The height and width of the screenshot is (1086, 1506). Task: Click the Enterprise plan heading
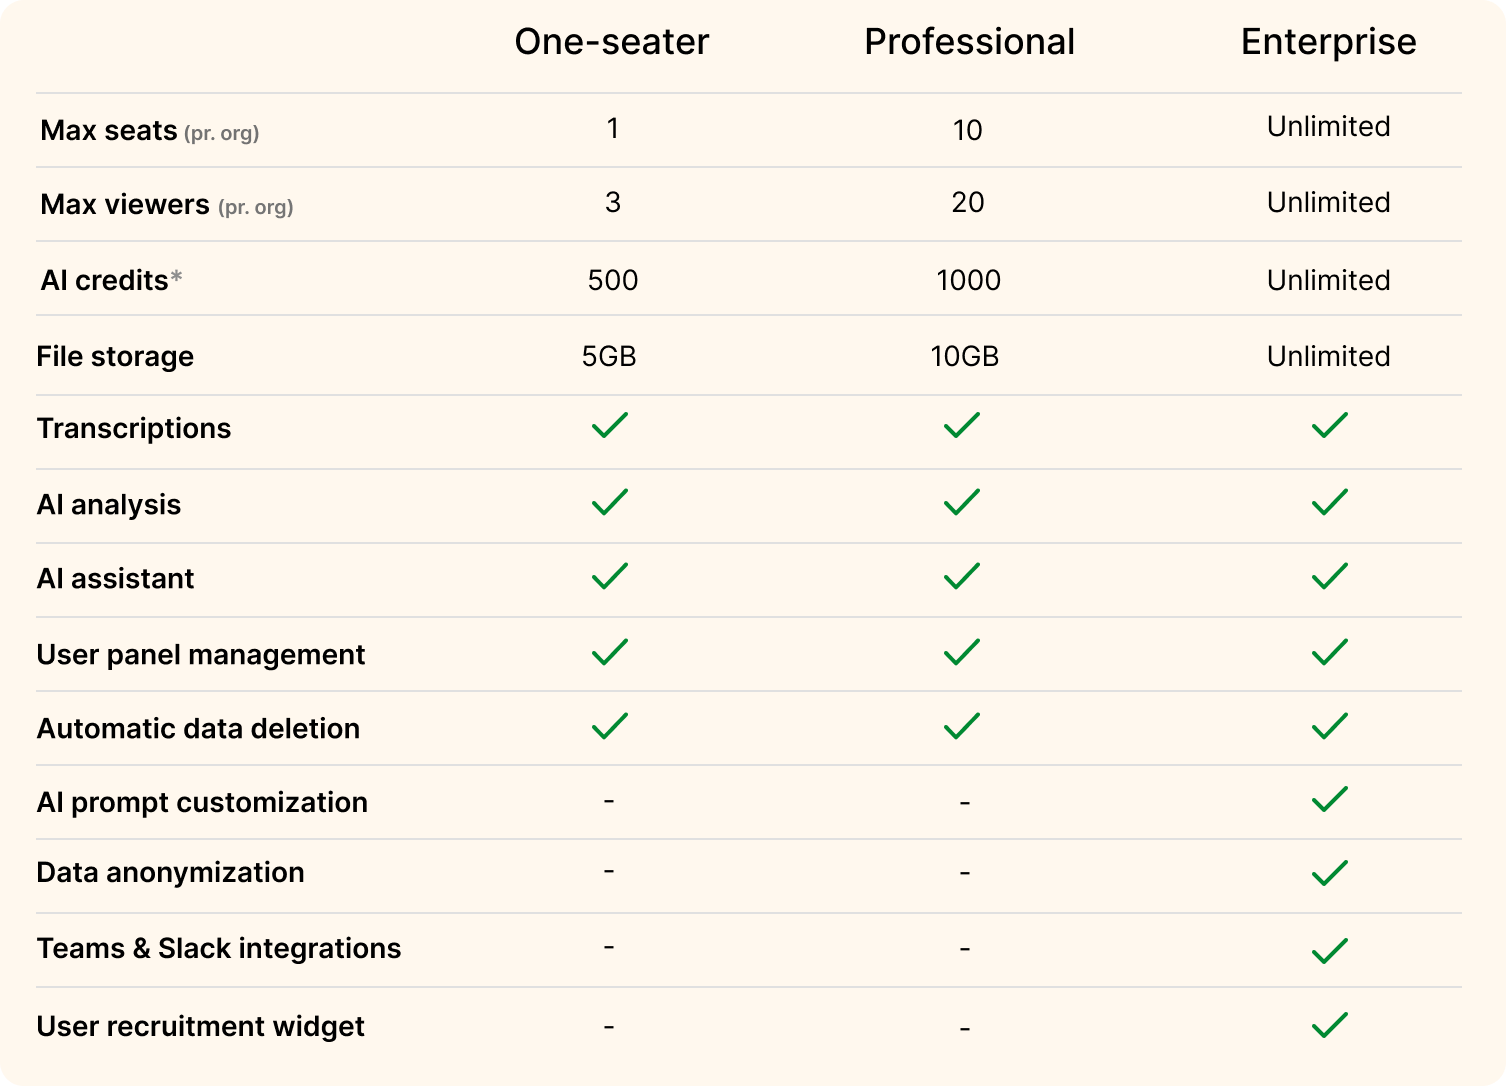click(x=1328, y=42)
